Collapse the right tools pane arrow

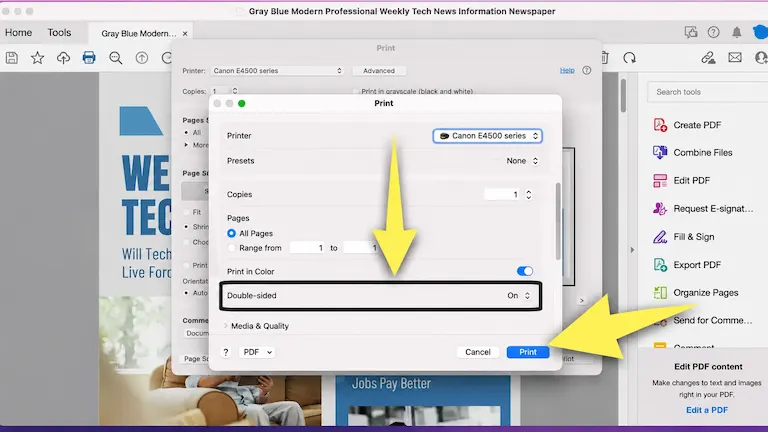[x=632, y=250]
